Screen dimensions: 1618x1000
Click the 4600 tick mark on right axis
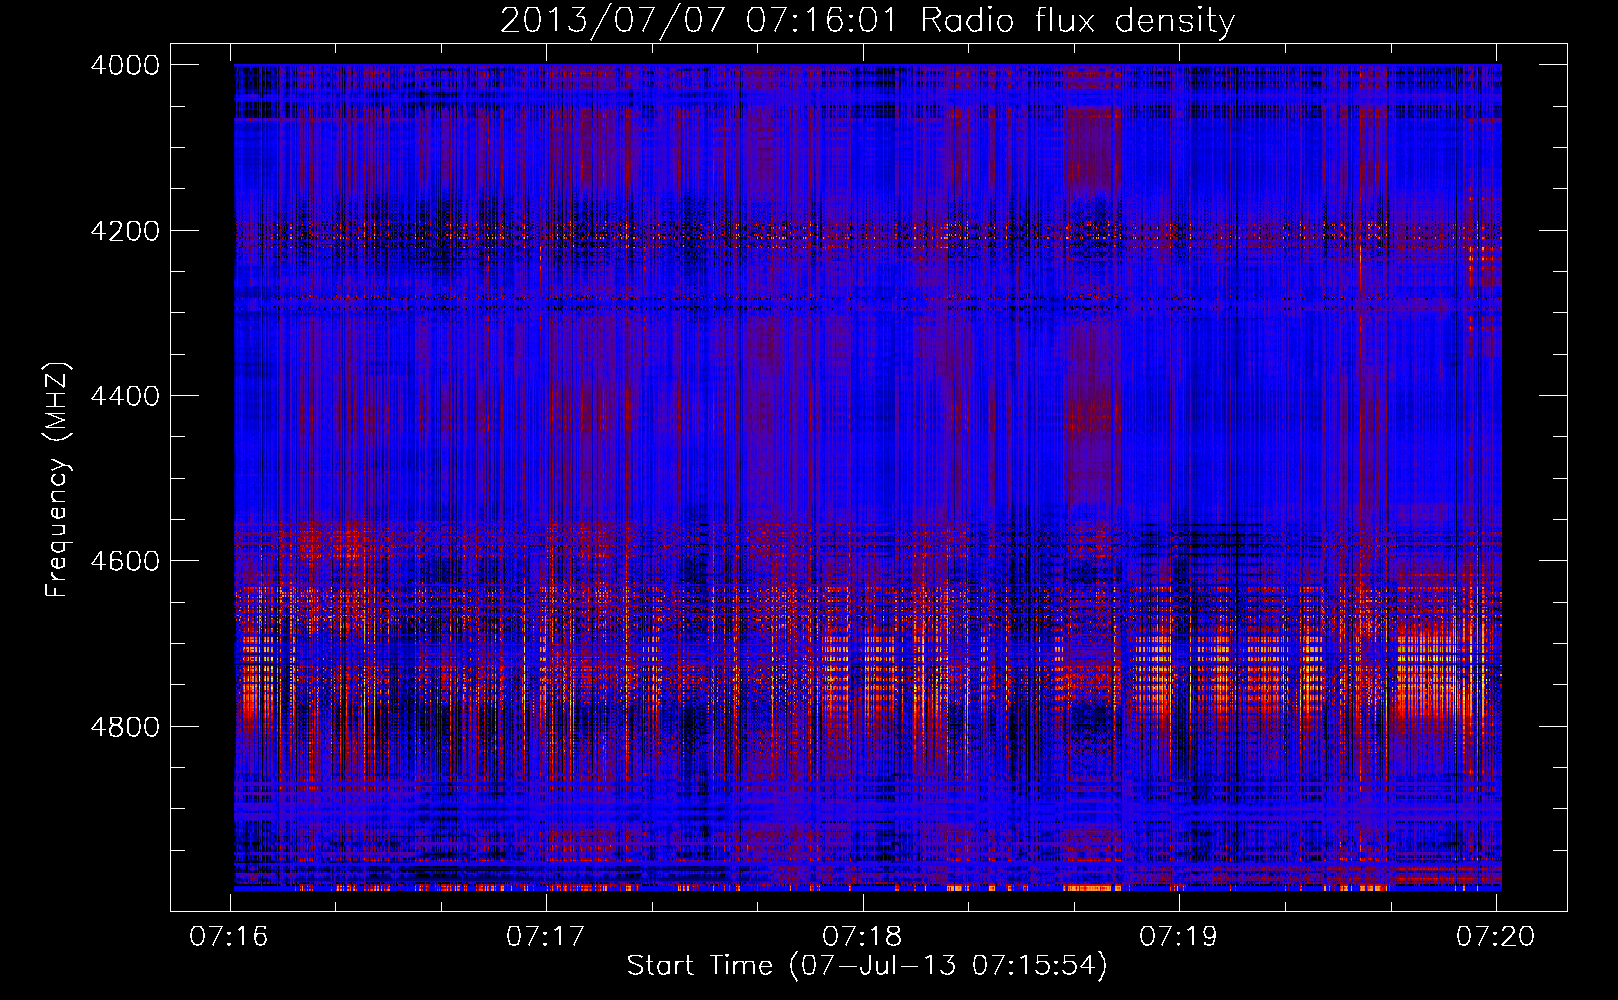1553,560
